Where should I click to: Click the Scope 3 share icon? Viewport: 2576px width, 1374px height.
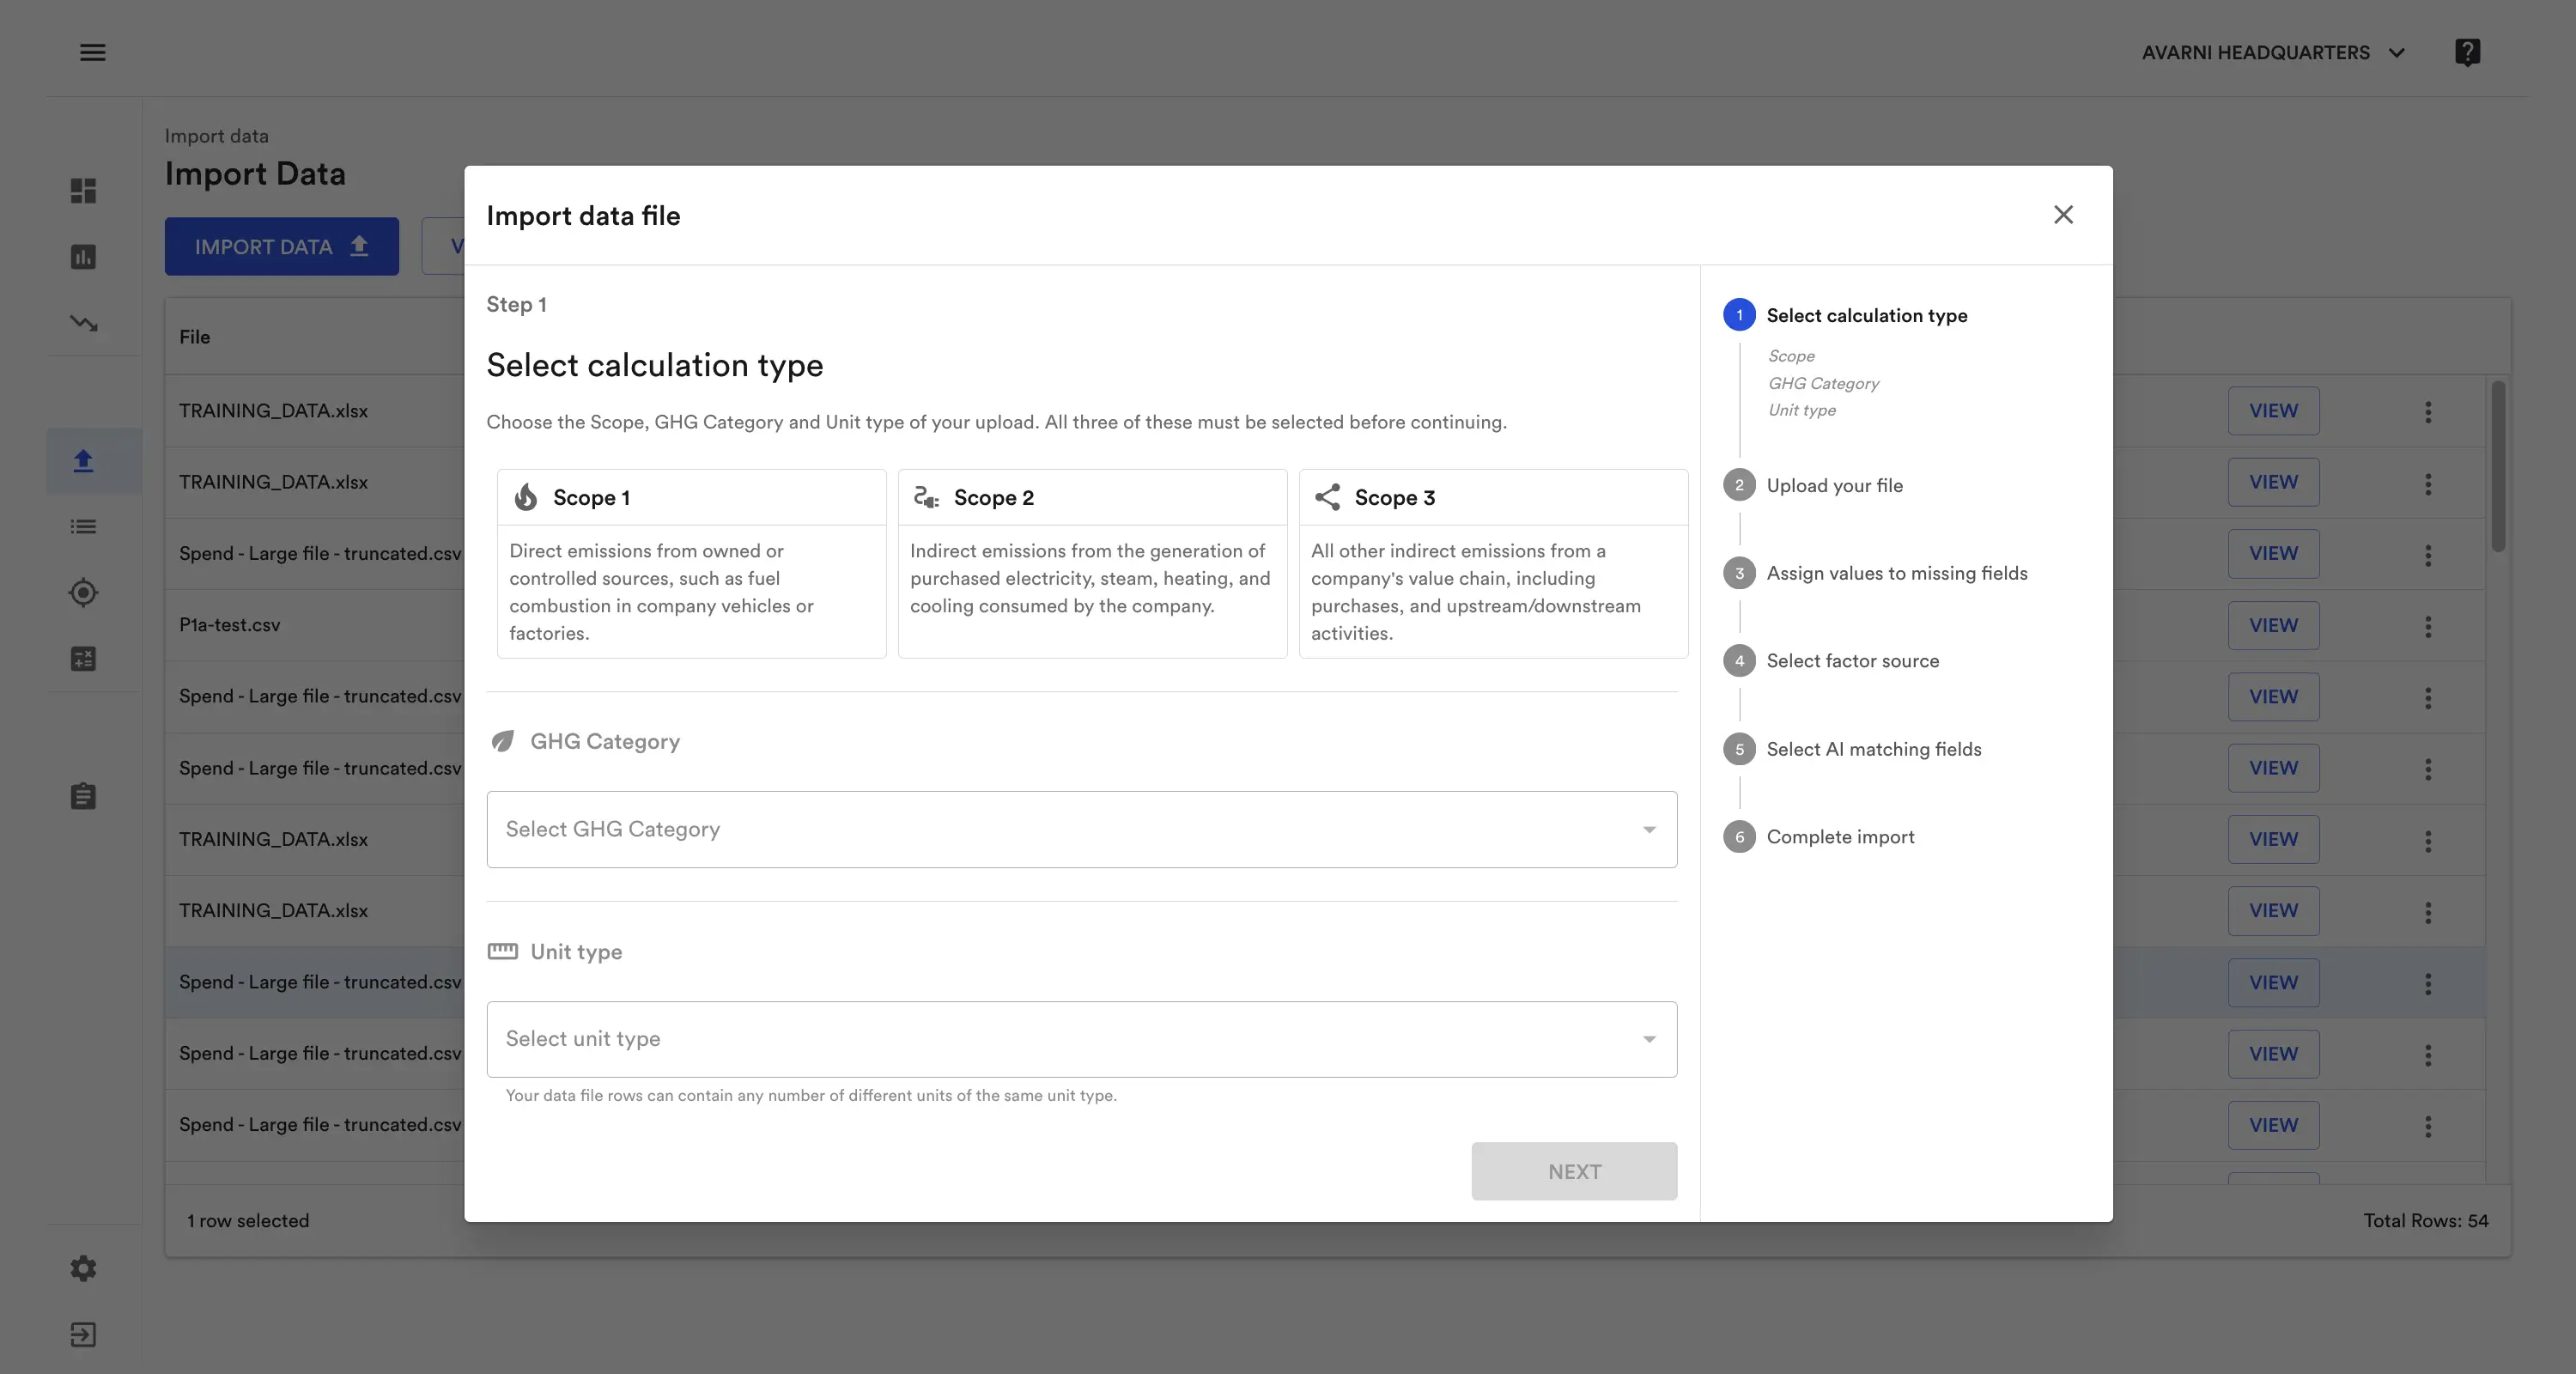point(1327,497)
